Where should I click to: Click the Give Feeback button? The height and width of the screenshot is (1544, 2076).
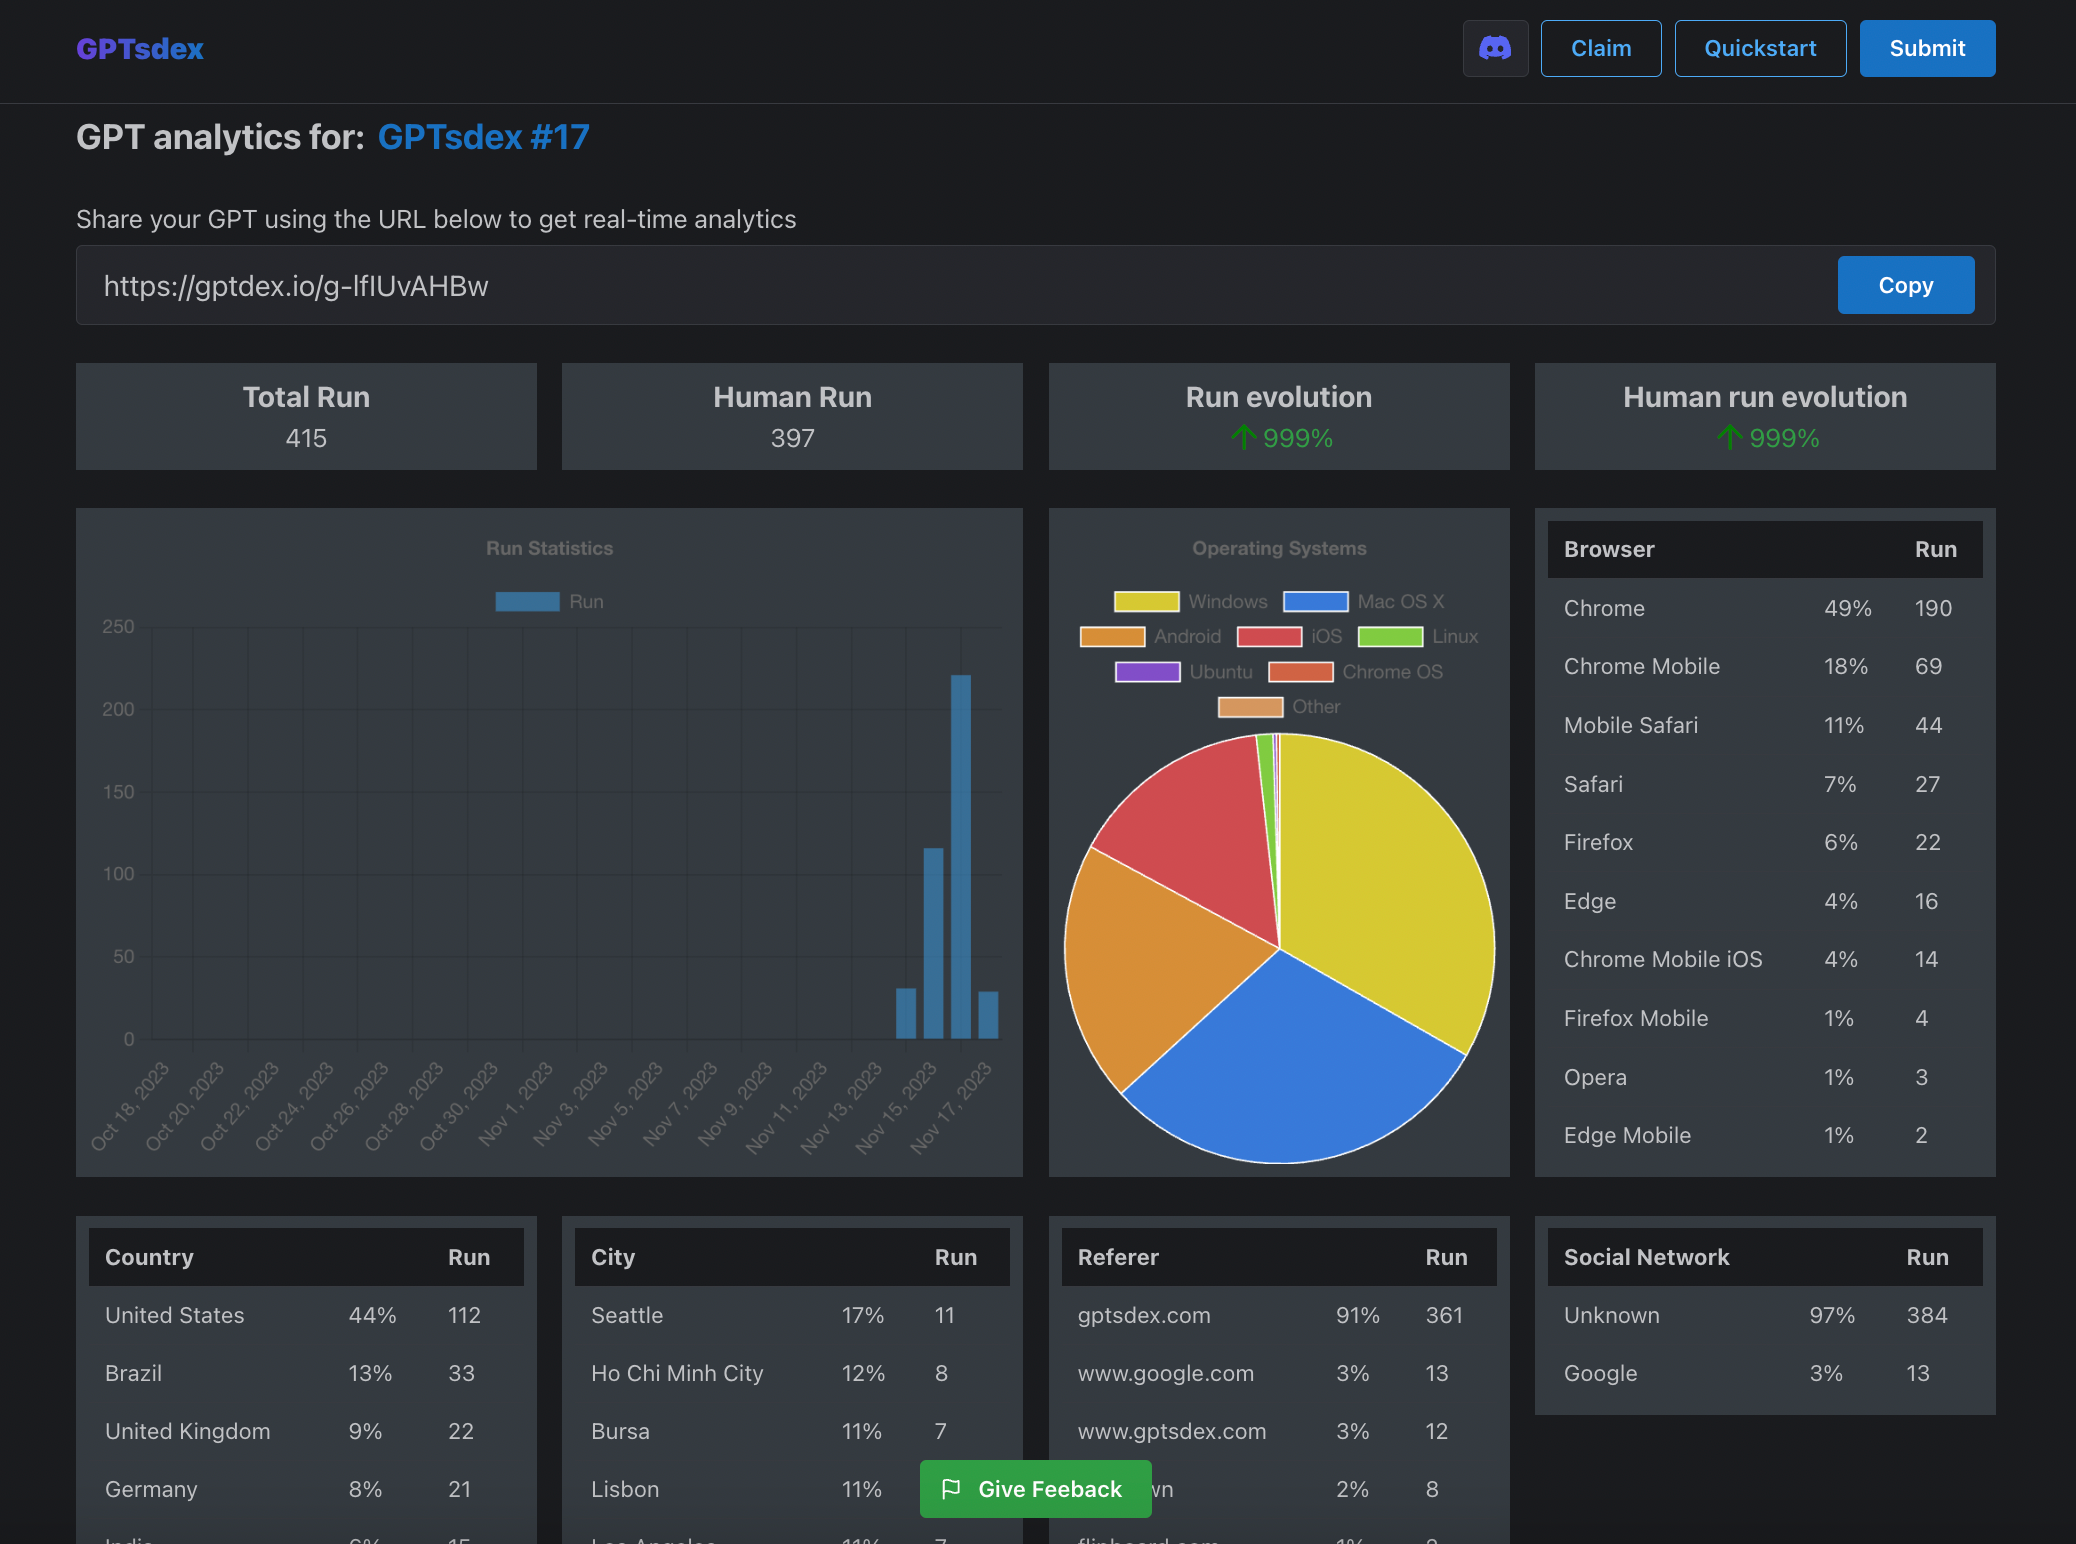1036,1489
